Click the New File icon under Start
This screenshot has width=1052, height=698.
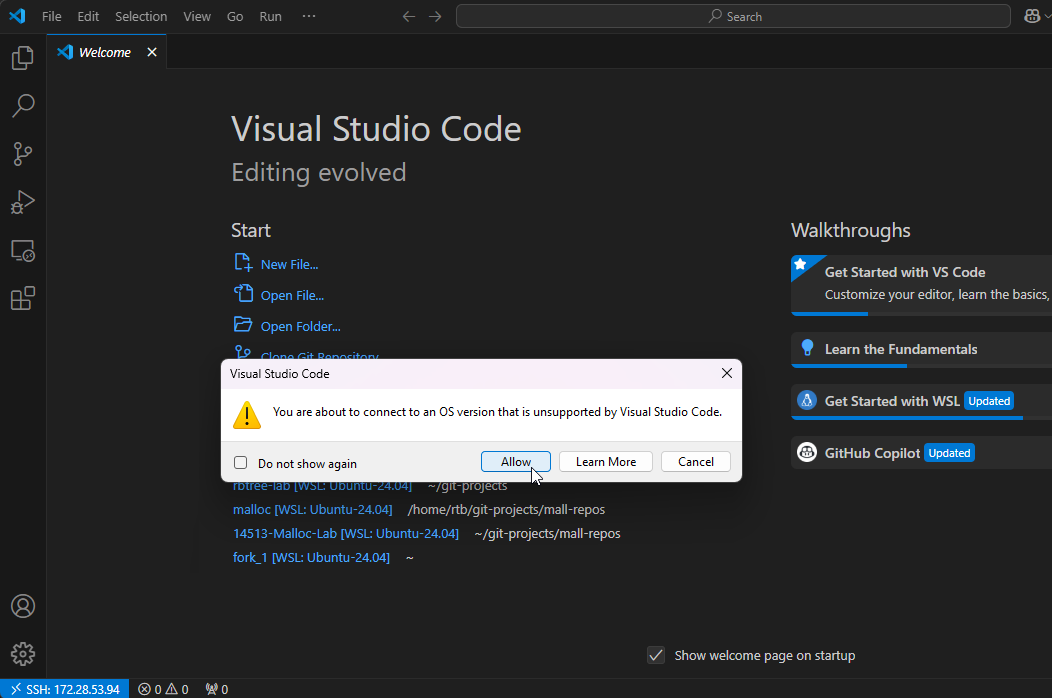point(243,262)
